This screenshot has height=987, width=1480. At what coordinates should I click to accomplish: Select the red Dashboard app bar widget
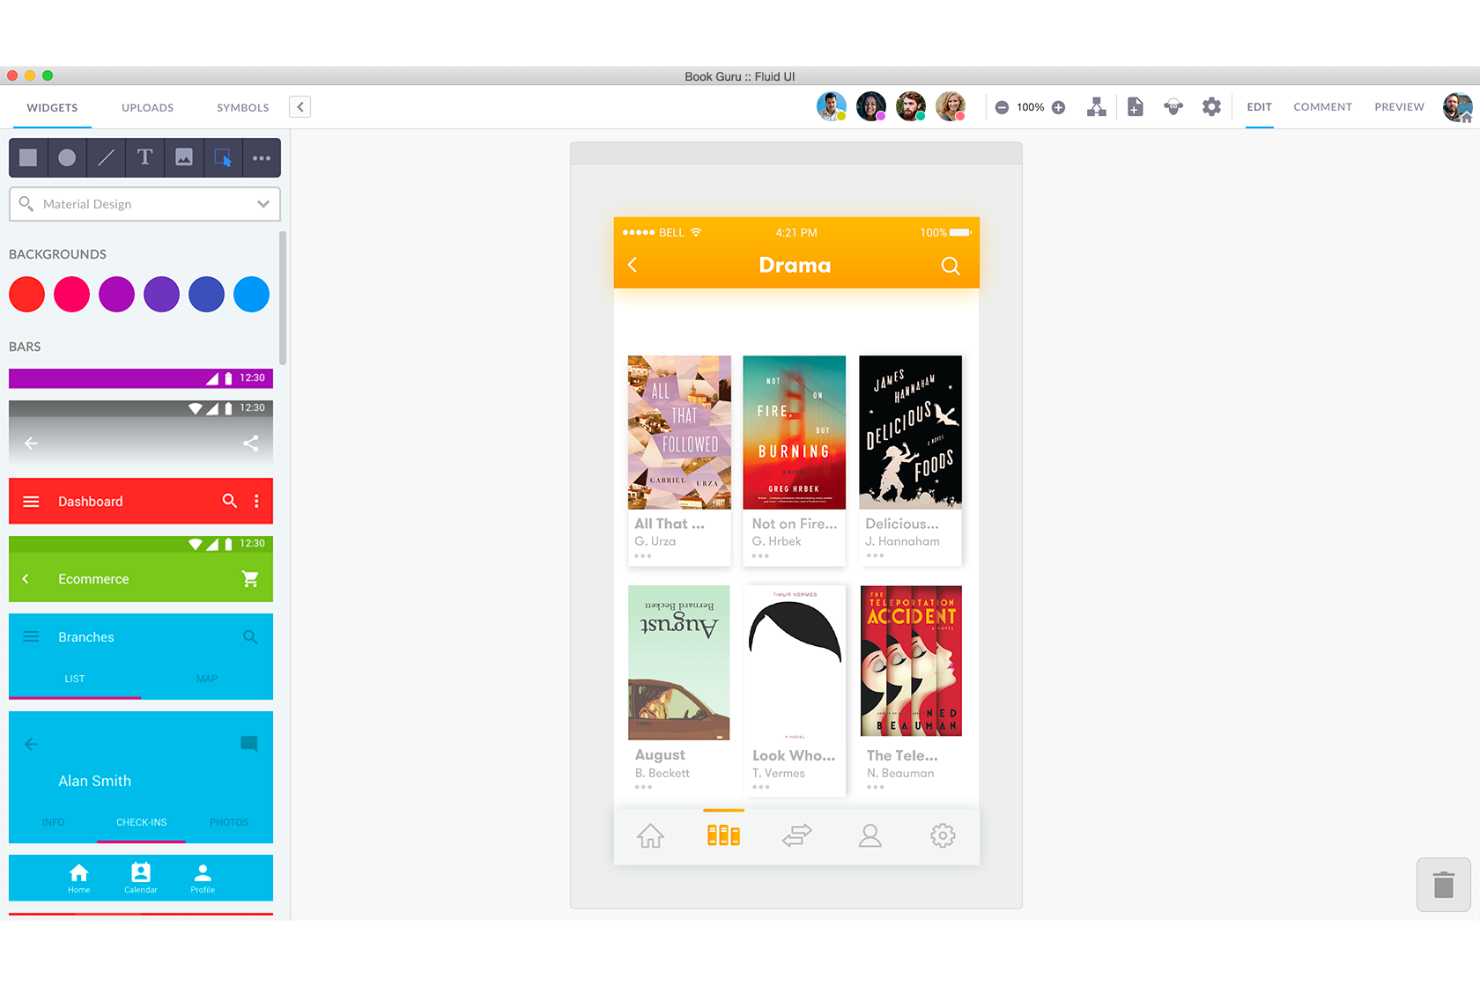[x=141, y=501]
